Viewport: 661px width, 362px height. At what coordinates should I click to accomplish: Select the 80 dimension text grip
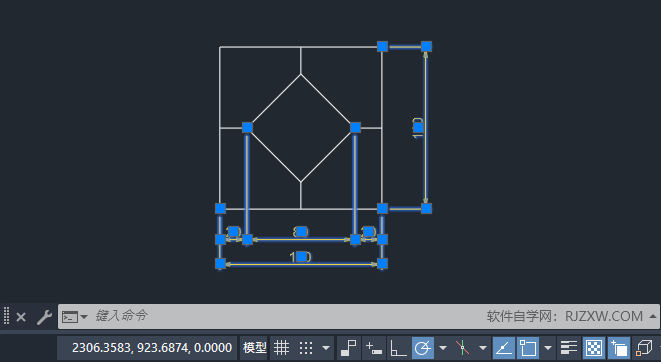tap(301, 231)
